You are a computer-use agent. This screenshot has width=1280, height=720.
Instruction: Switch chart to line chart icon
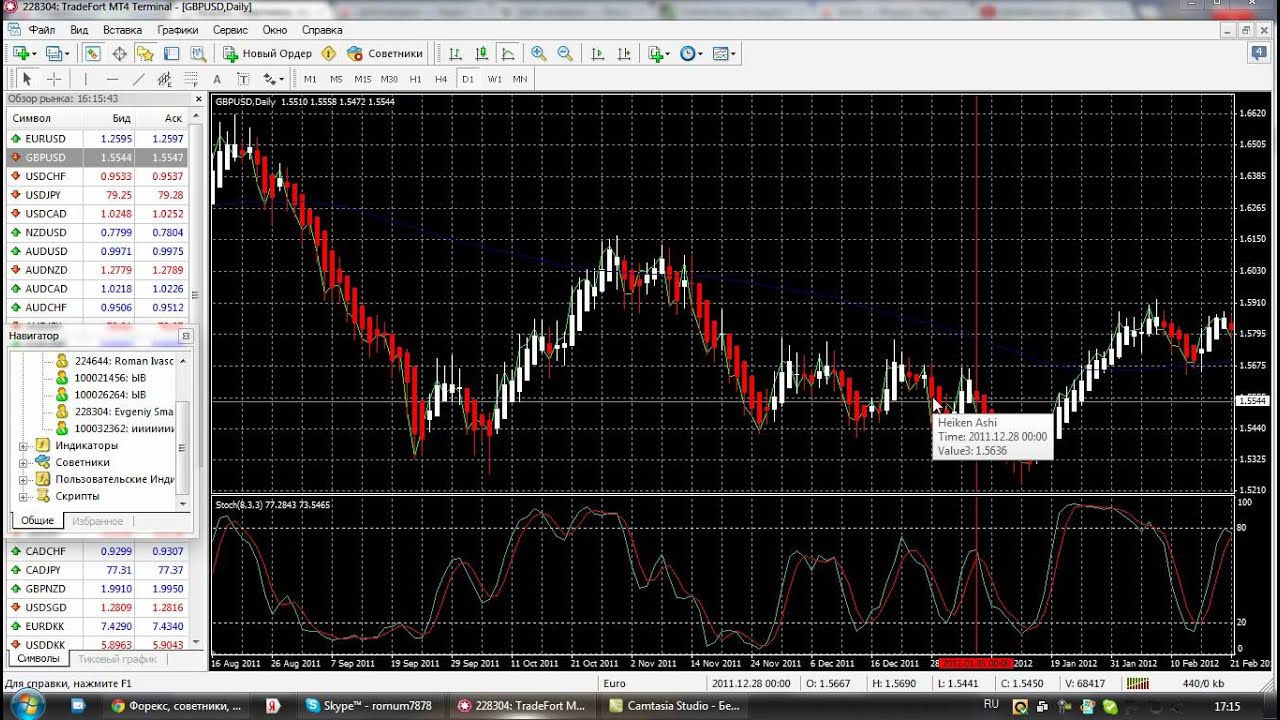click(507, 53)
